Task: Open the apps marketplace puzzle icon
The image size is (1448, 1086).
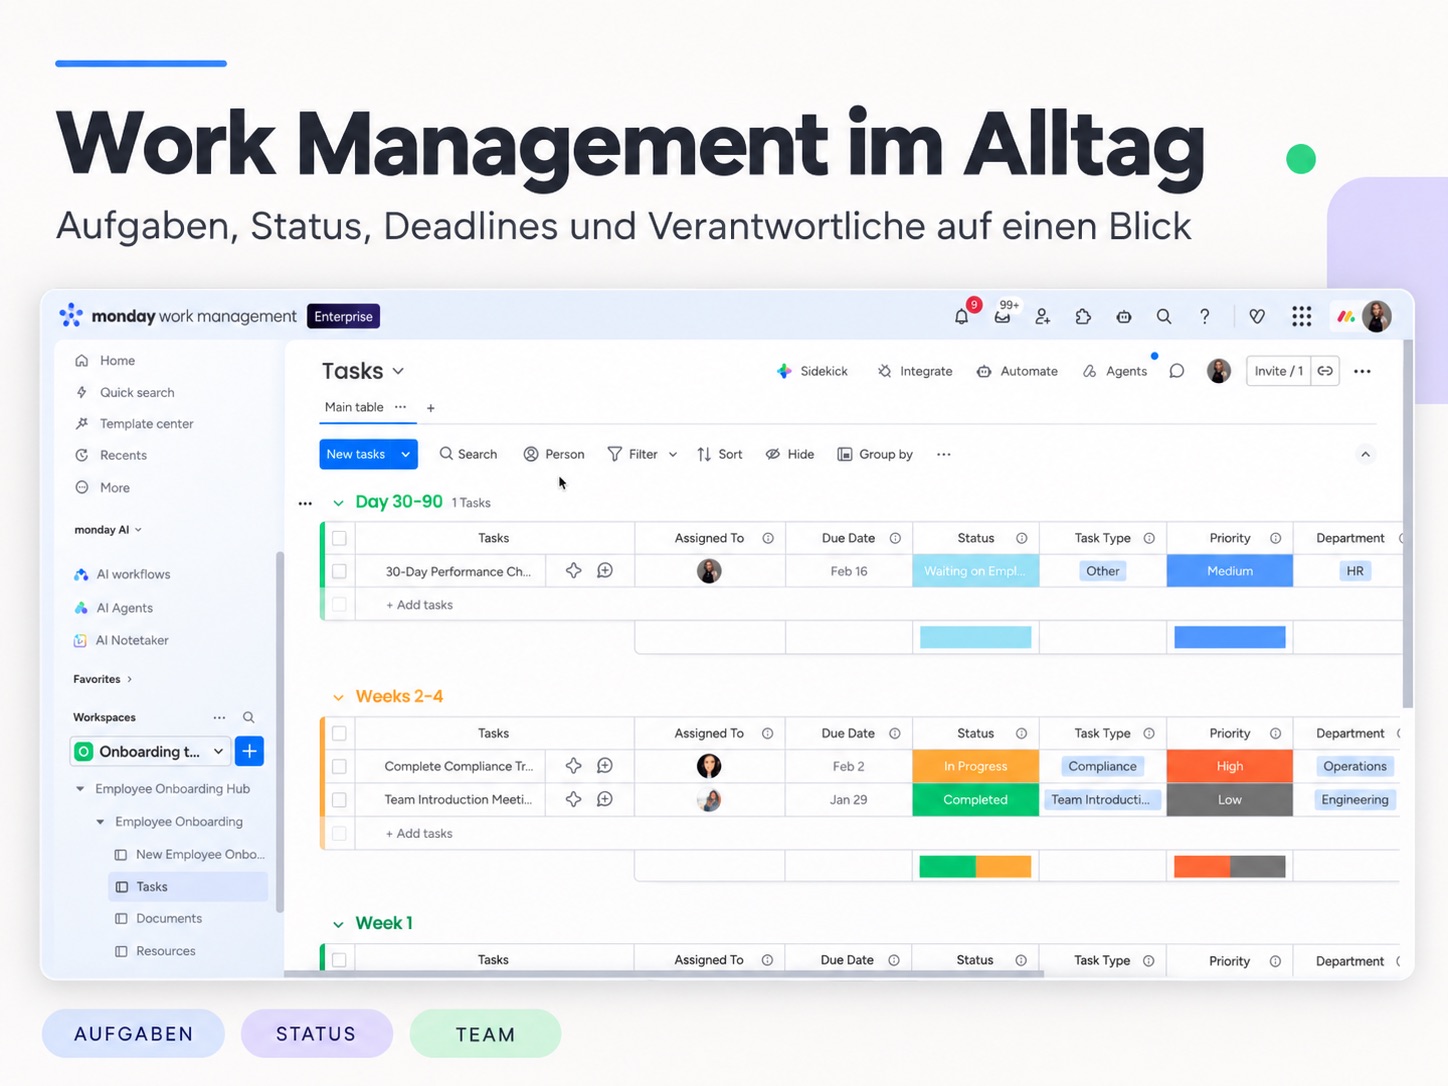Action: coord(1083,317)
